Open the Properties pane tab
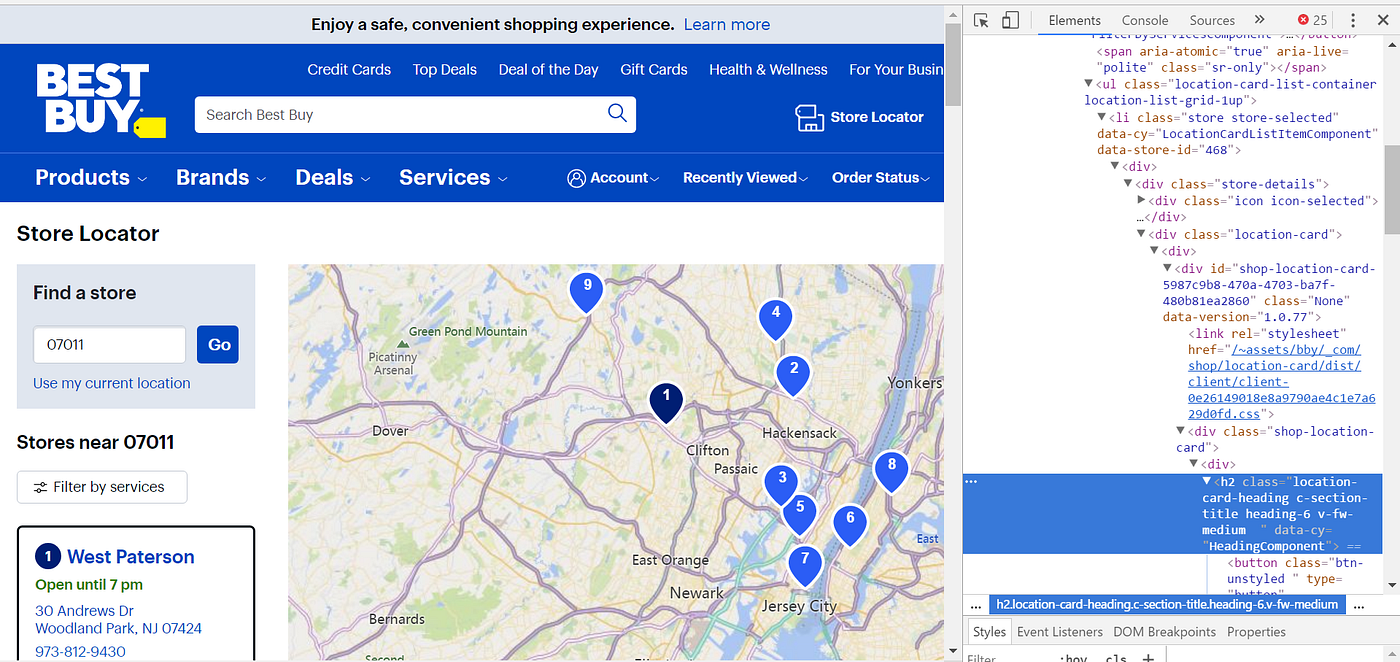This screenshot has height=662, width=1400. (1256, 632)
